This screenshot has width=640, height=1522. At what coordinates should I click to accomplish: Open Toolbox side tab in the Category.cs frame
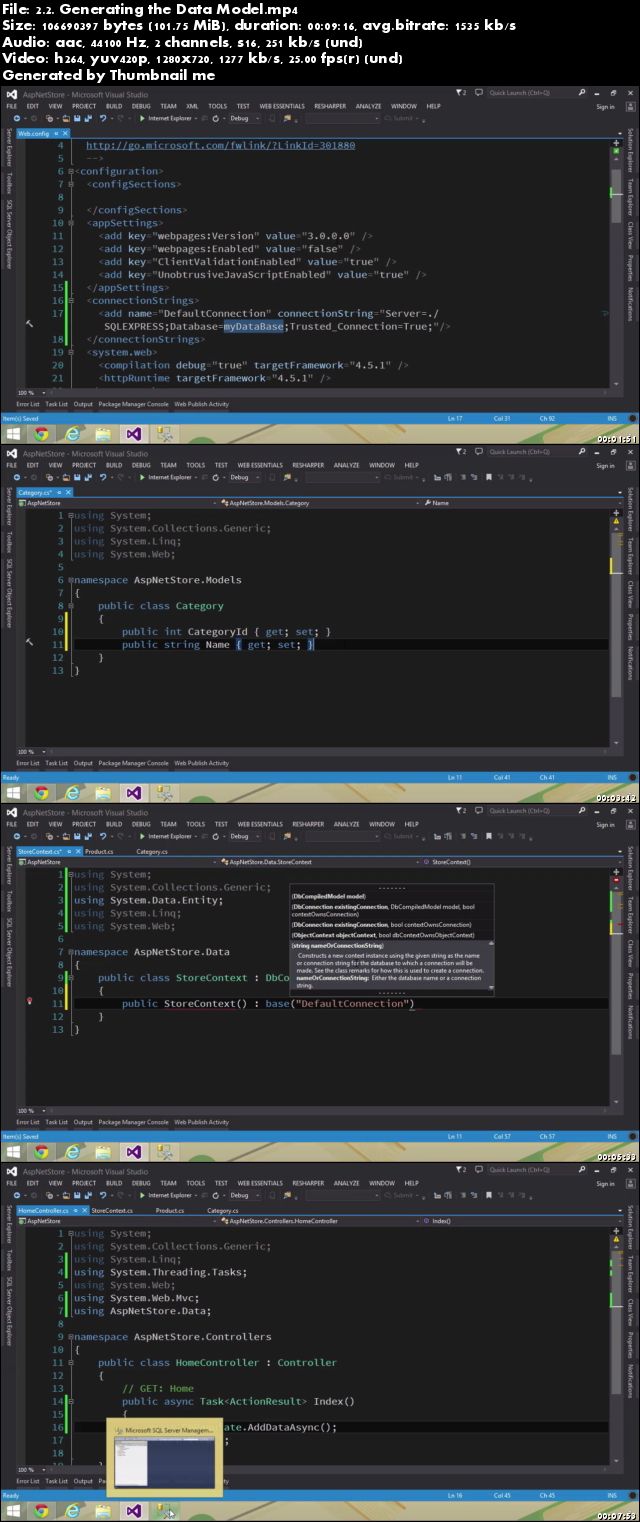click(9, 541)
